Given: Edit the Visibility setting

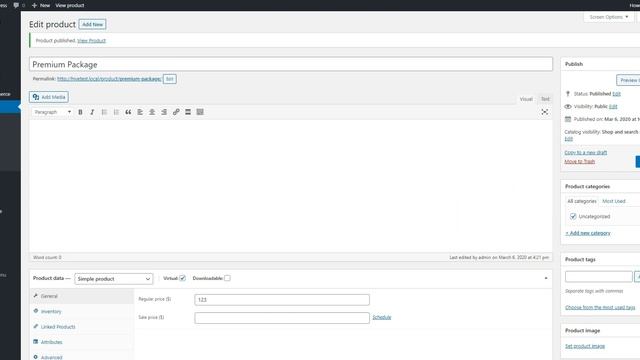Looking at the screenshot, I should point(613,107).
